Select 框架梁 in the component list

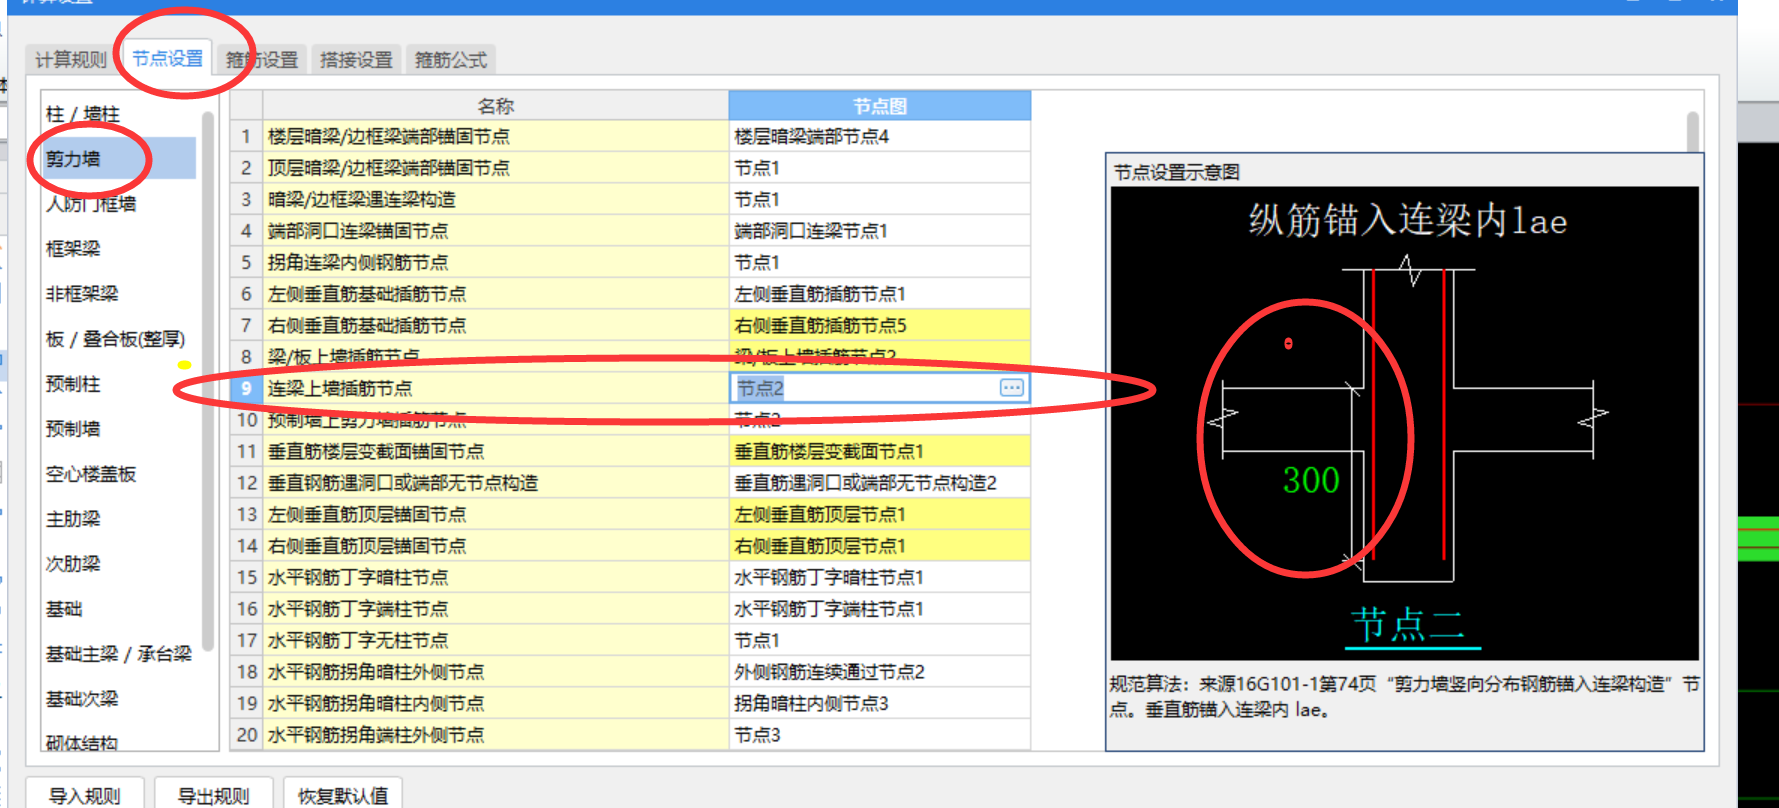click(73, 249)
